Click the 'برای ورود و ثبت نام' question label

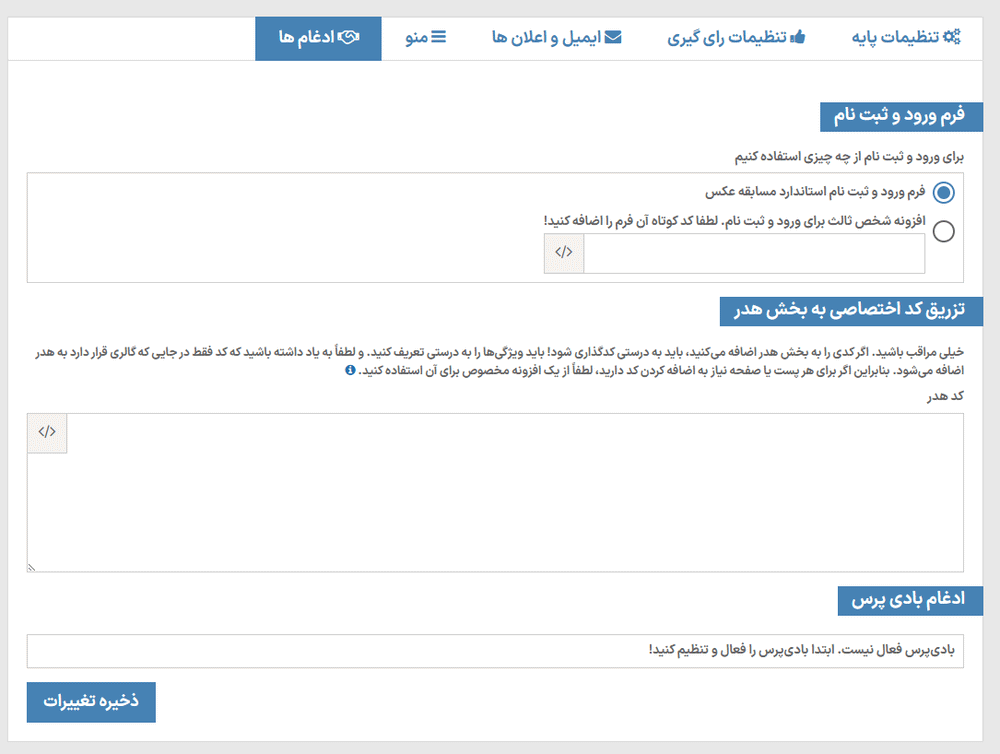[849, 156]
